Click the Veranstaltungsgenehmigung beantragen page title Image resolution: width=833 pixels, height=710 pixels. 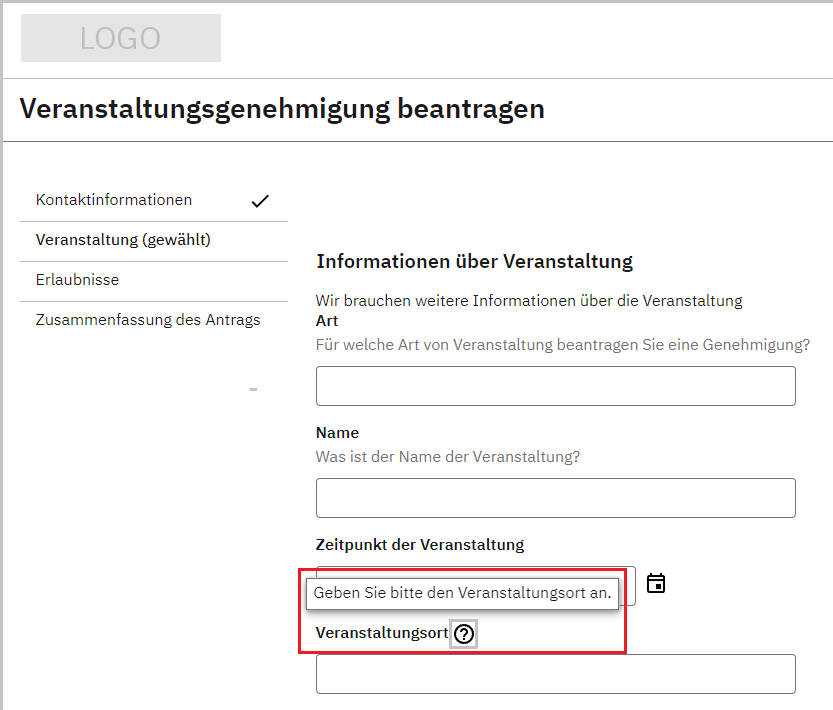(x=282, y=108)
